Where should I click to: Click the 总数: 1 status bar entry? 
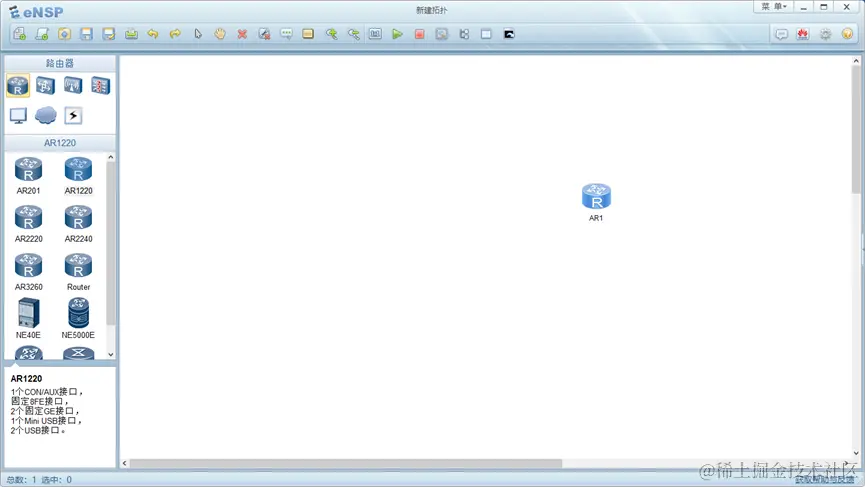click(22, 480)
